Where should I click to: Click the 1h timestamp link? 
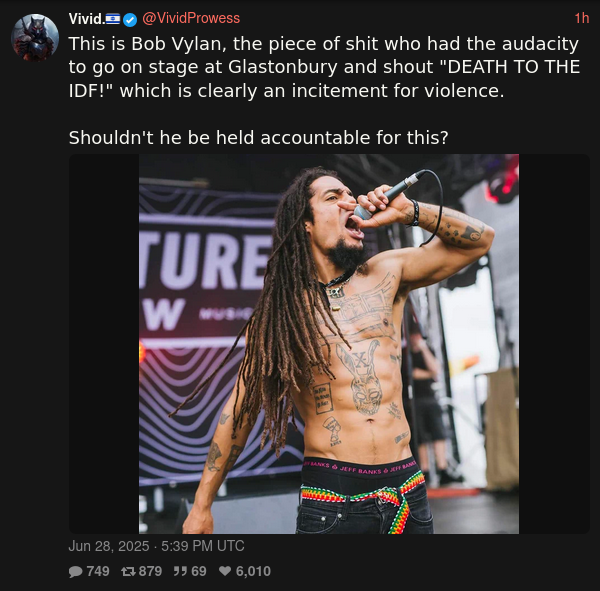click(582, 18)
